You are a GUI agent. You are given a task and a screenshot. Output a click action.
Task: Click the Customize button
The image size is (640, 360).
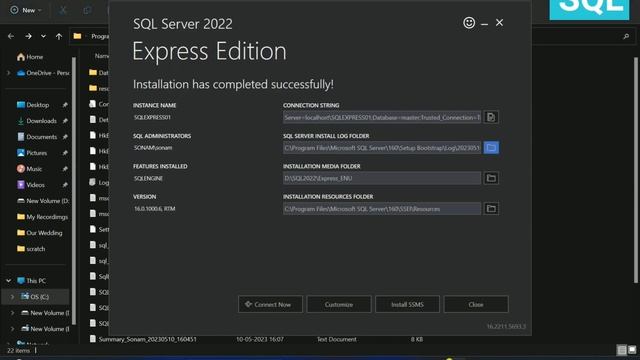point(339,304)
